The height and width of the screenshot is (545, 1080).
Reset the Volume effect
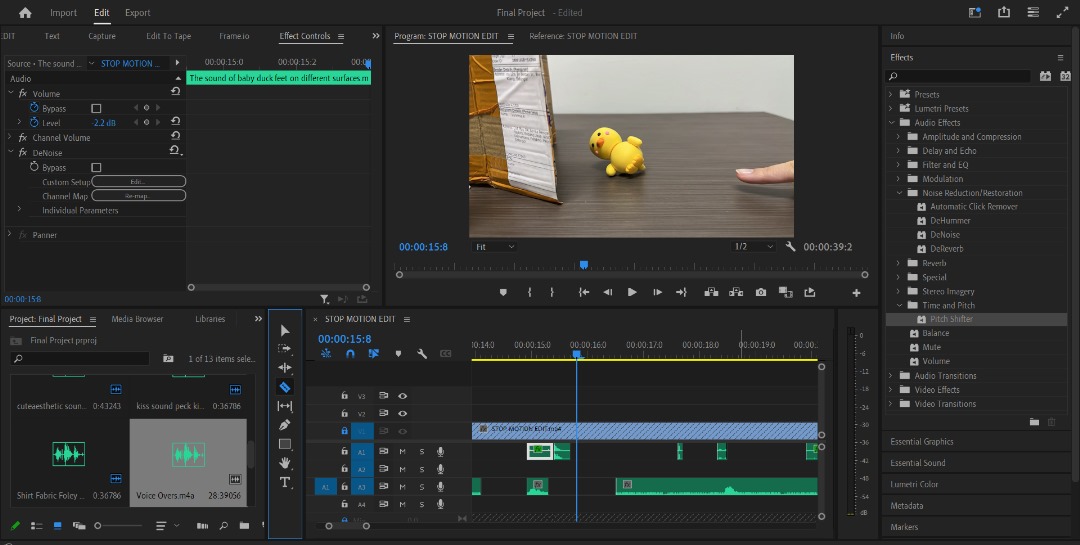pos(176,92)
